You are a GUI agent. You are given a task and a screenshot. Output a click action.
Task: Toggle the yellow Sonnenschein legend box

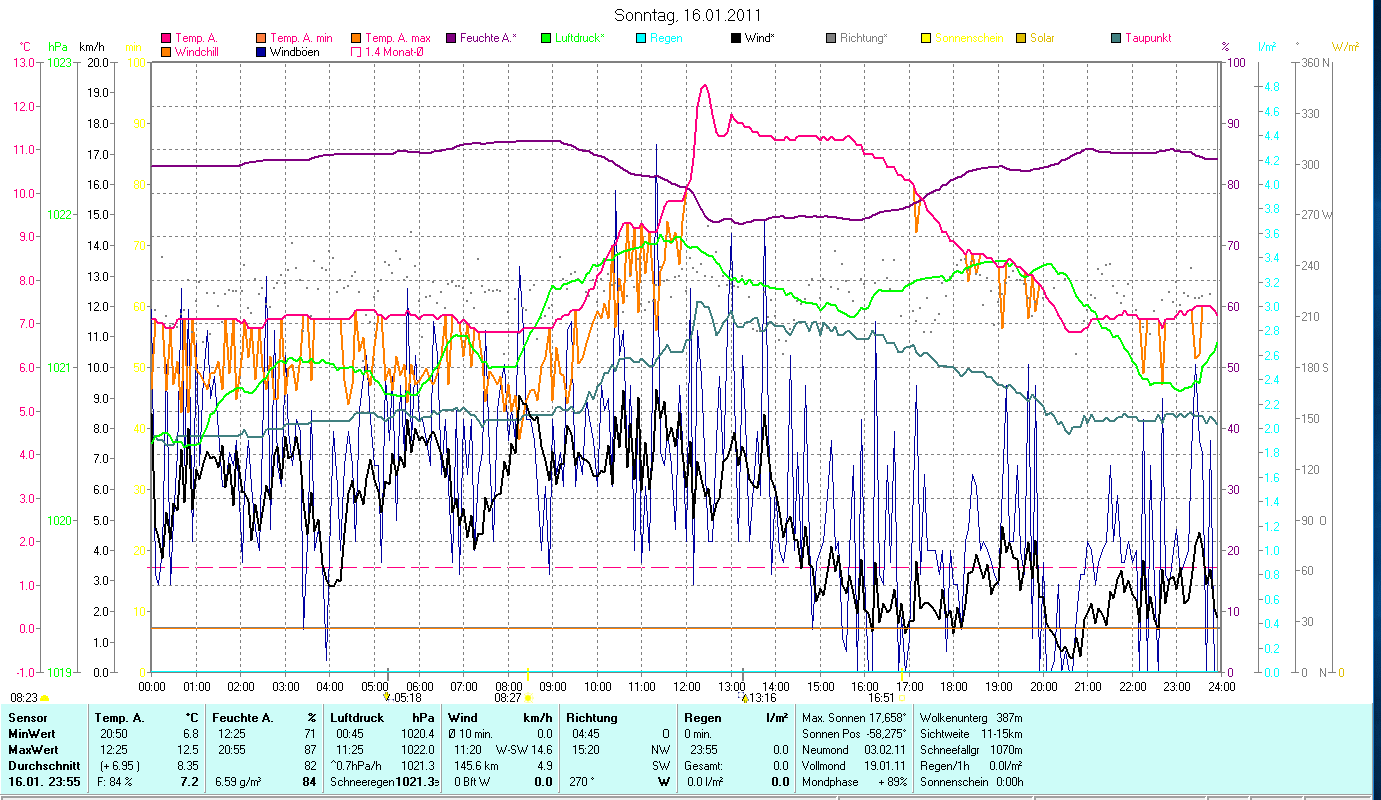pyautogui.click(x=926, y=38)
